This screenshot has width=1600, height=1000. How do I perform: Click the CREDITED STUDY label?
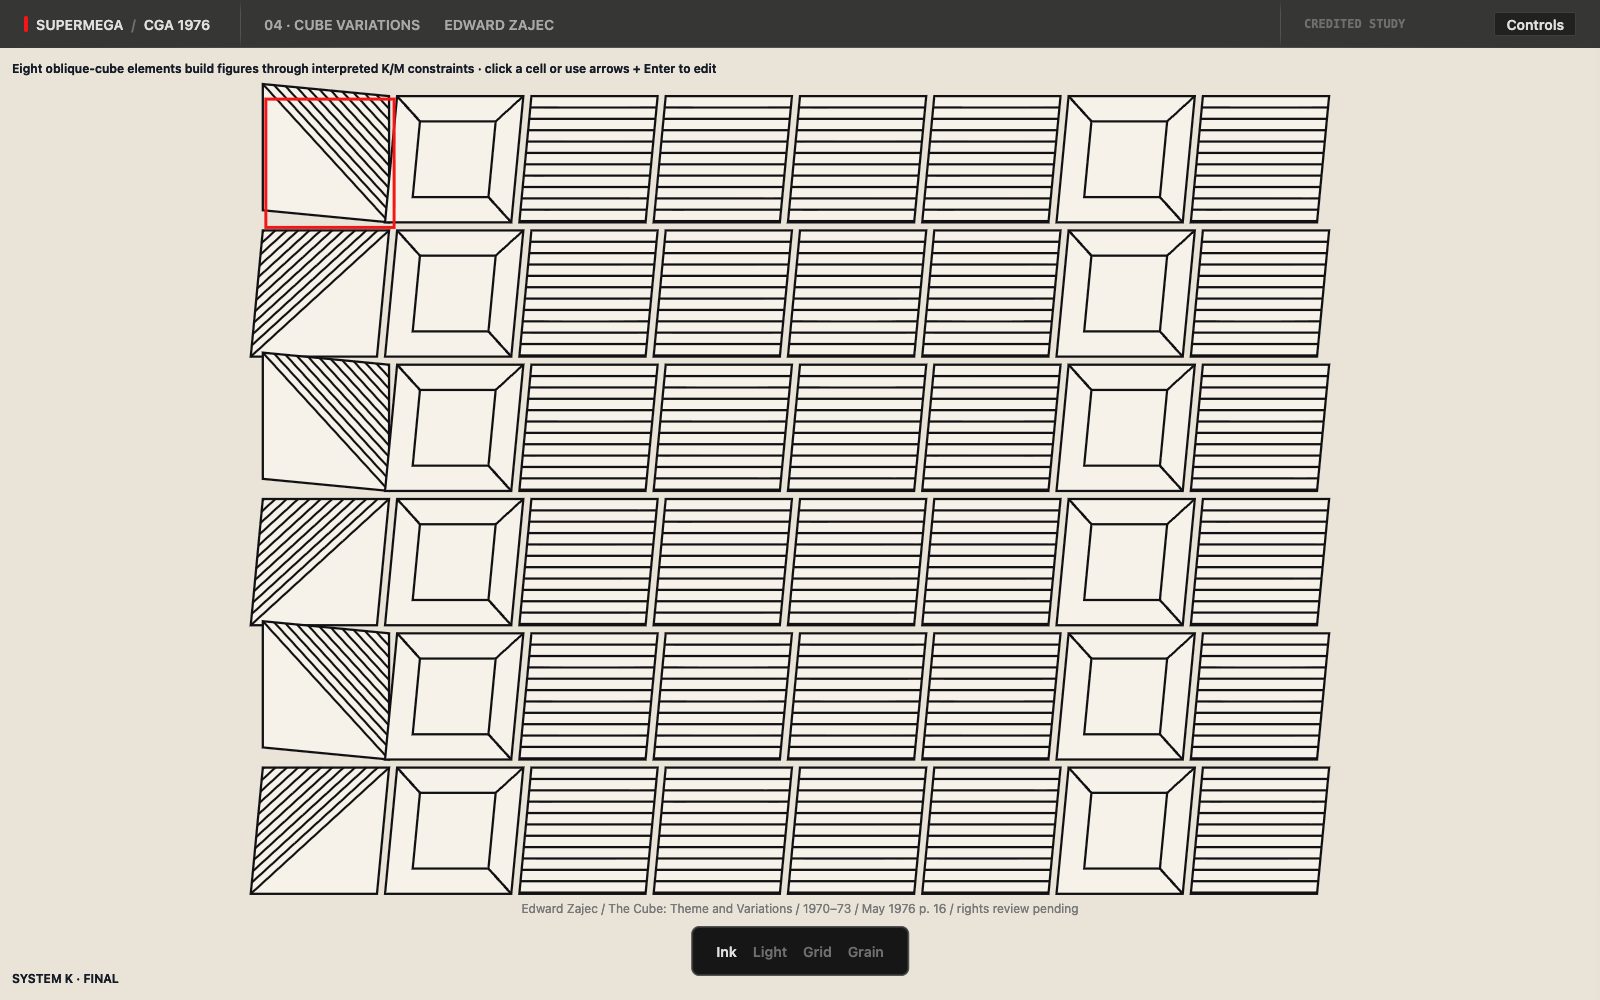(x=1354, y=24)
